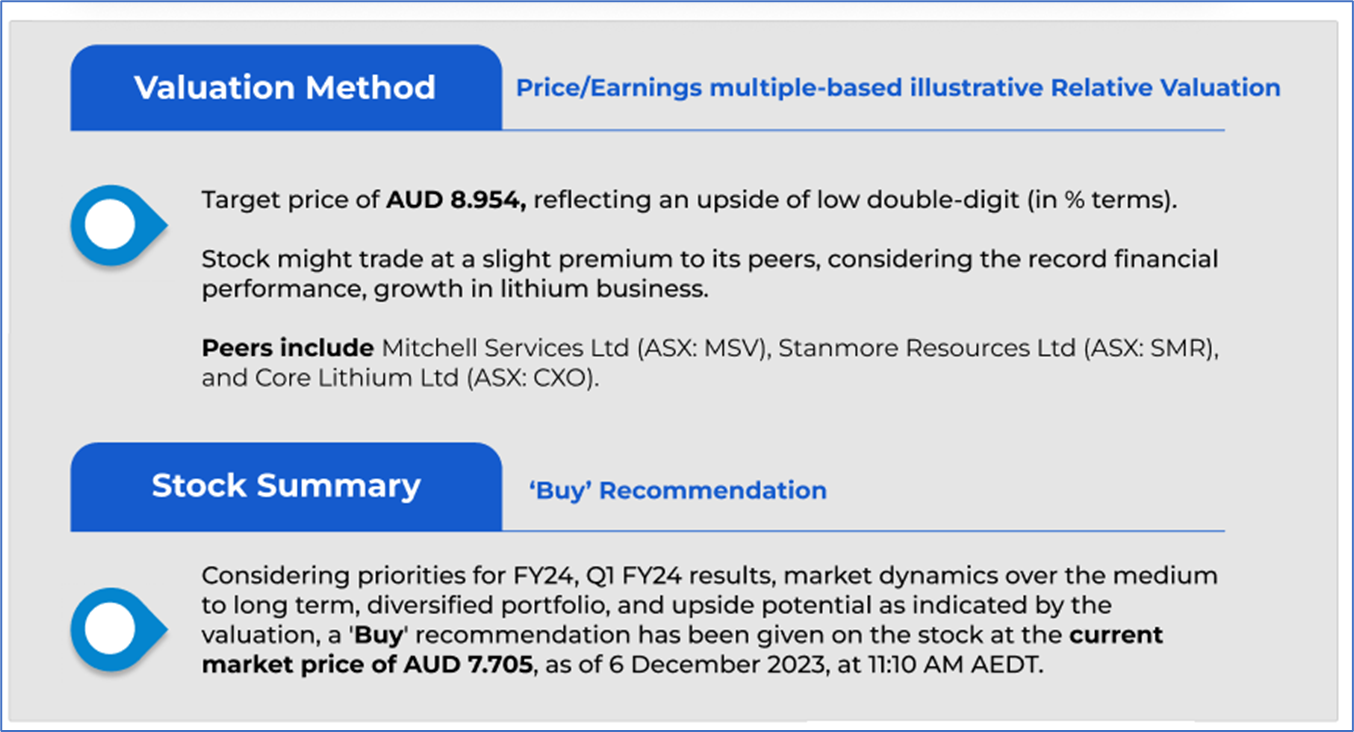
Task: Click Stanmore Resources Ltd (ASX: SMR)
Action: (x=999, y=348)
